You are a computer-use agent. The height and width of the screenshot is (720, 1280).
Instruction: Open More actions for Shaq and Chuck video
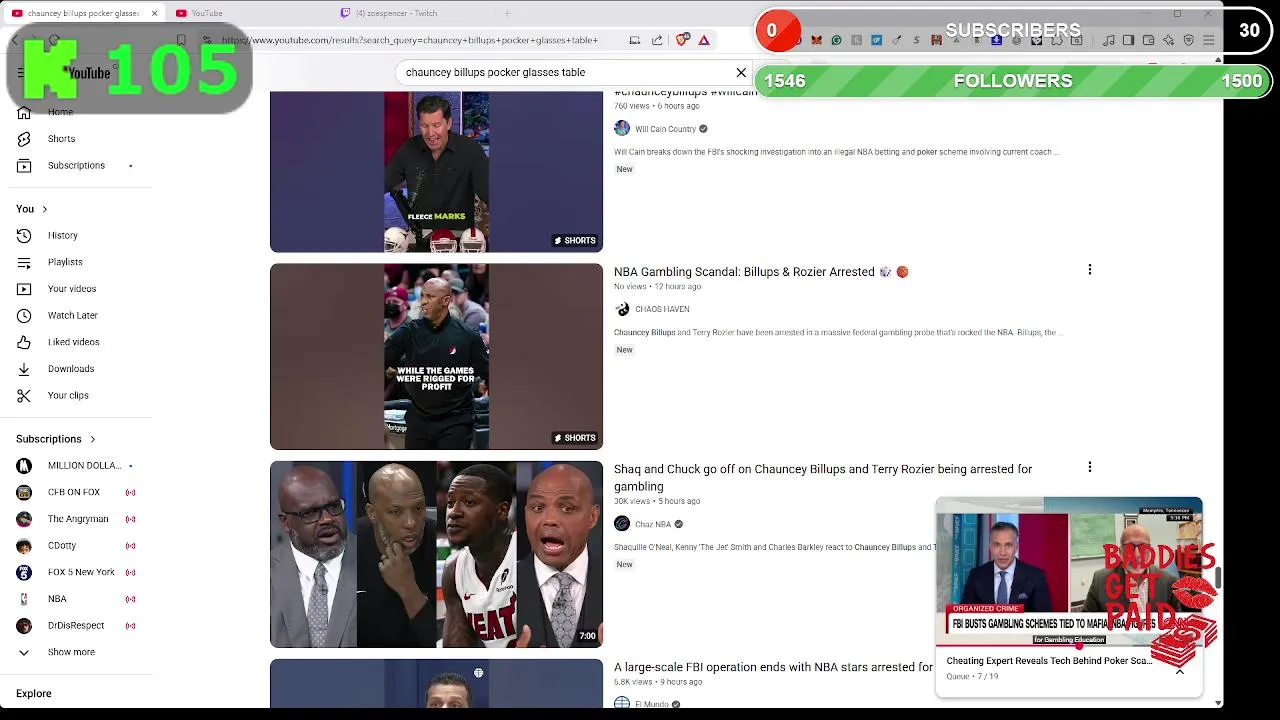[1089, 467]
